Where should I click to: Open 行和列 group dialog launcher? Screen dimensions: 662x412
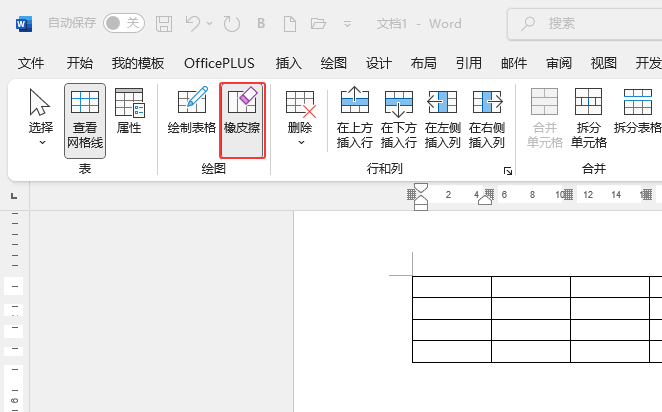pos(508,171)
